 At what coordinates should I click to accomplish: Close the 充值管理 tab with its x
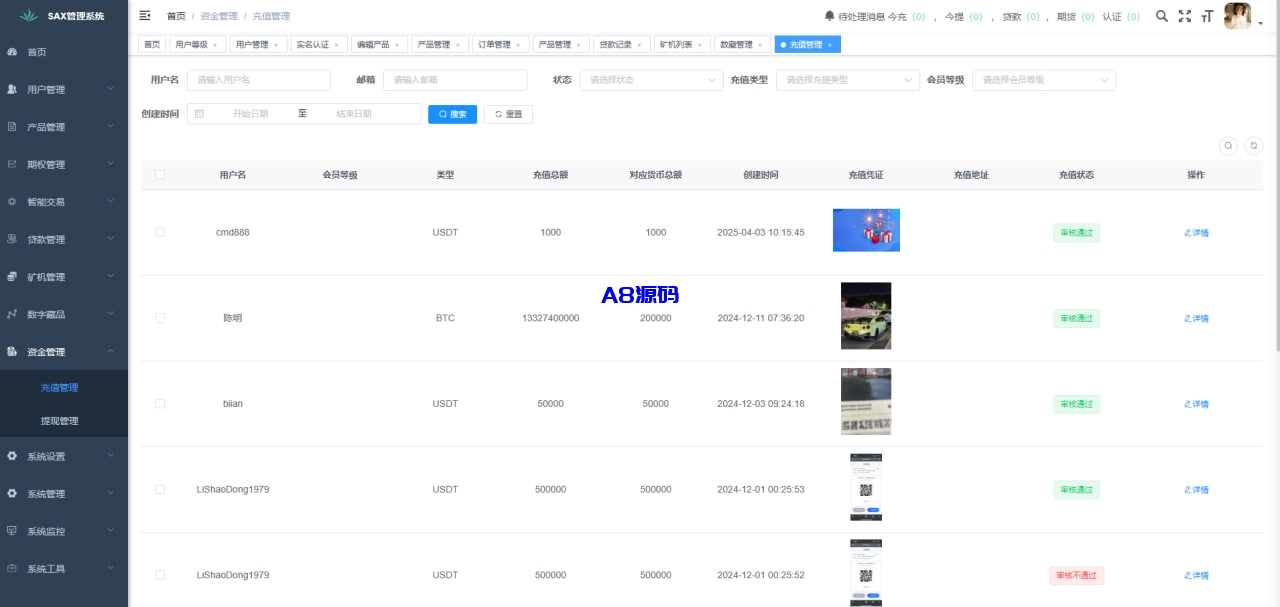pyautogui.click(x=829, y=45)
